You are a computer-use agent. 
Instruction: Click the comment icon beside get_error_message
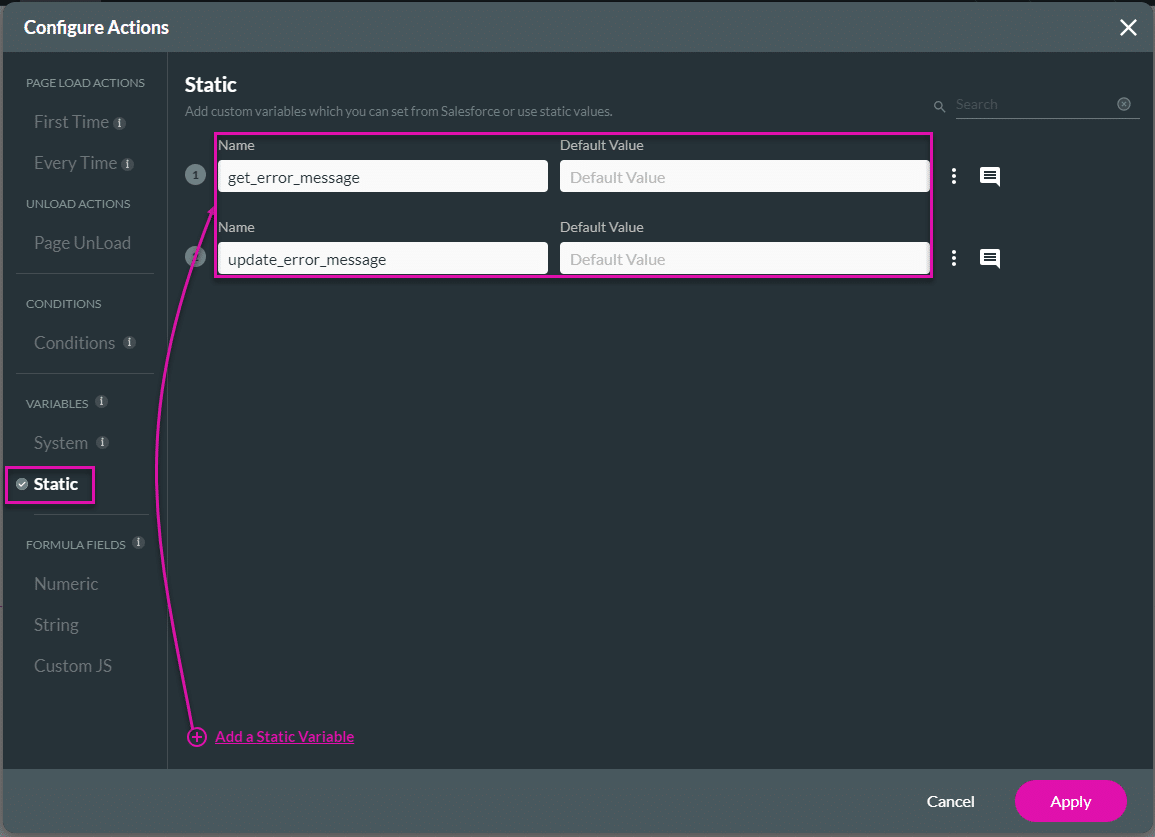tap(990, 175)
